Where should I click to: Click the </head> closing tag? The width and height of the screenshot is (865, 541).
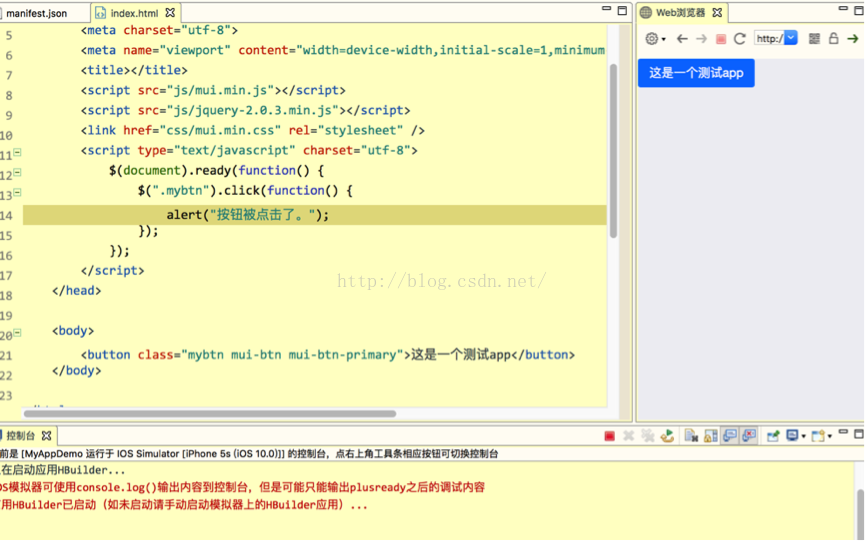coord(77,291)
